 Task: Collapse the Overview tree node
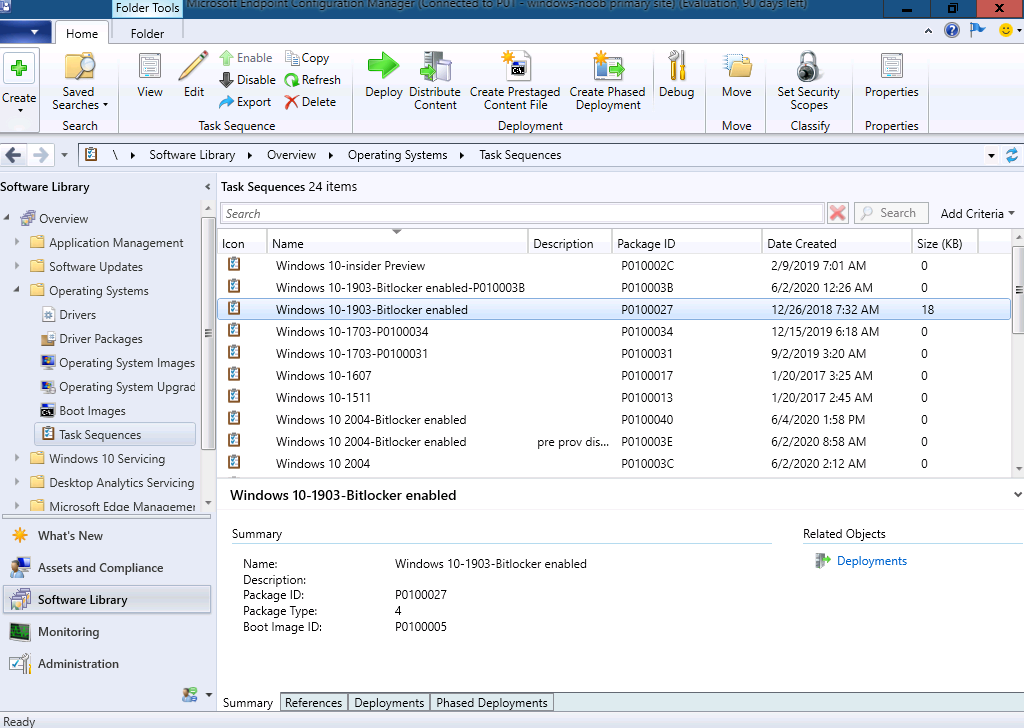[x=7, y=218]
